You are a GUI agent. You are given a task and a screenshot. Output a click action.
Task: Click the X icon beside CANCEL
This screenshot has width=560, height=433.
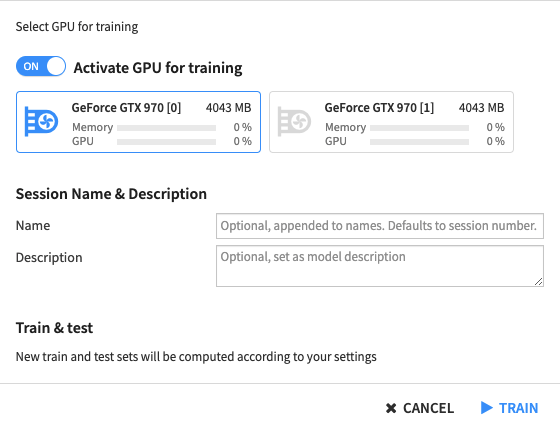tap(391, 408)
